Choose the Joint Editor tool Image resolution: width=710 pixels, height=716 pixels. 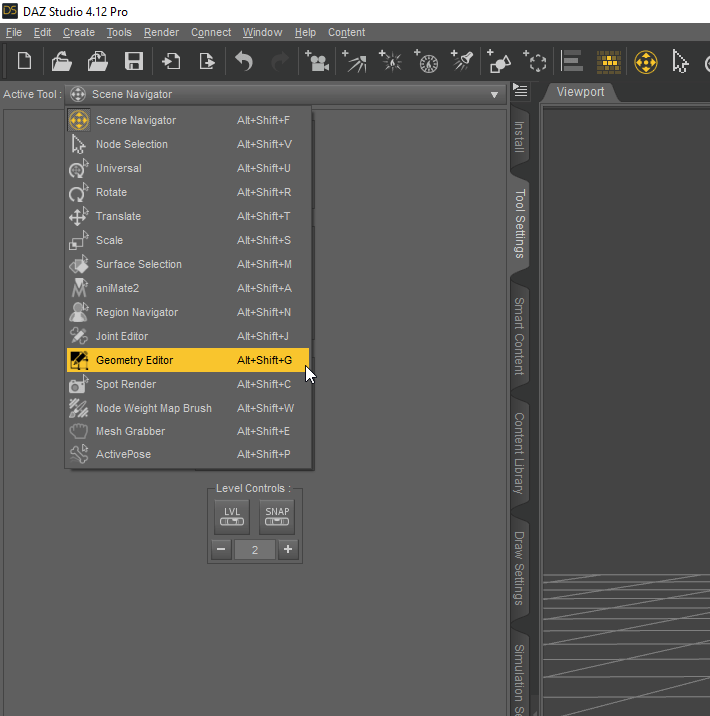coord(189,336)
